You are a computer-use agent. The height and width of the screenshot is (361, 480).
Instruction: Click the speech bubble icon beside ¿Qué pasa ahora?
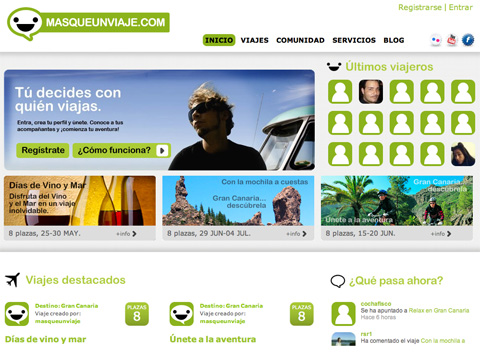[337, 281]
